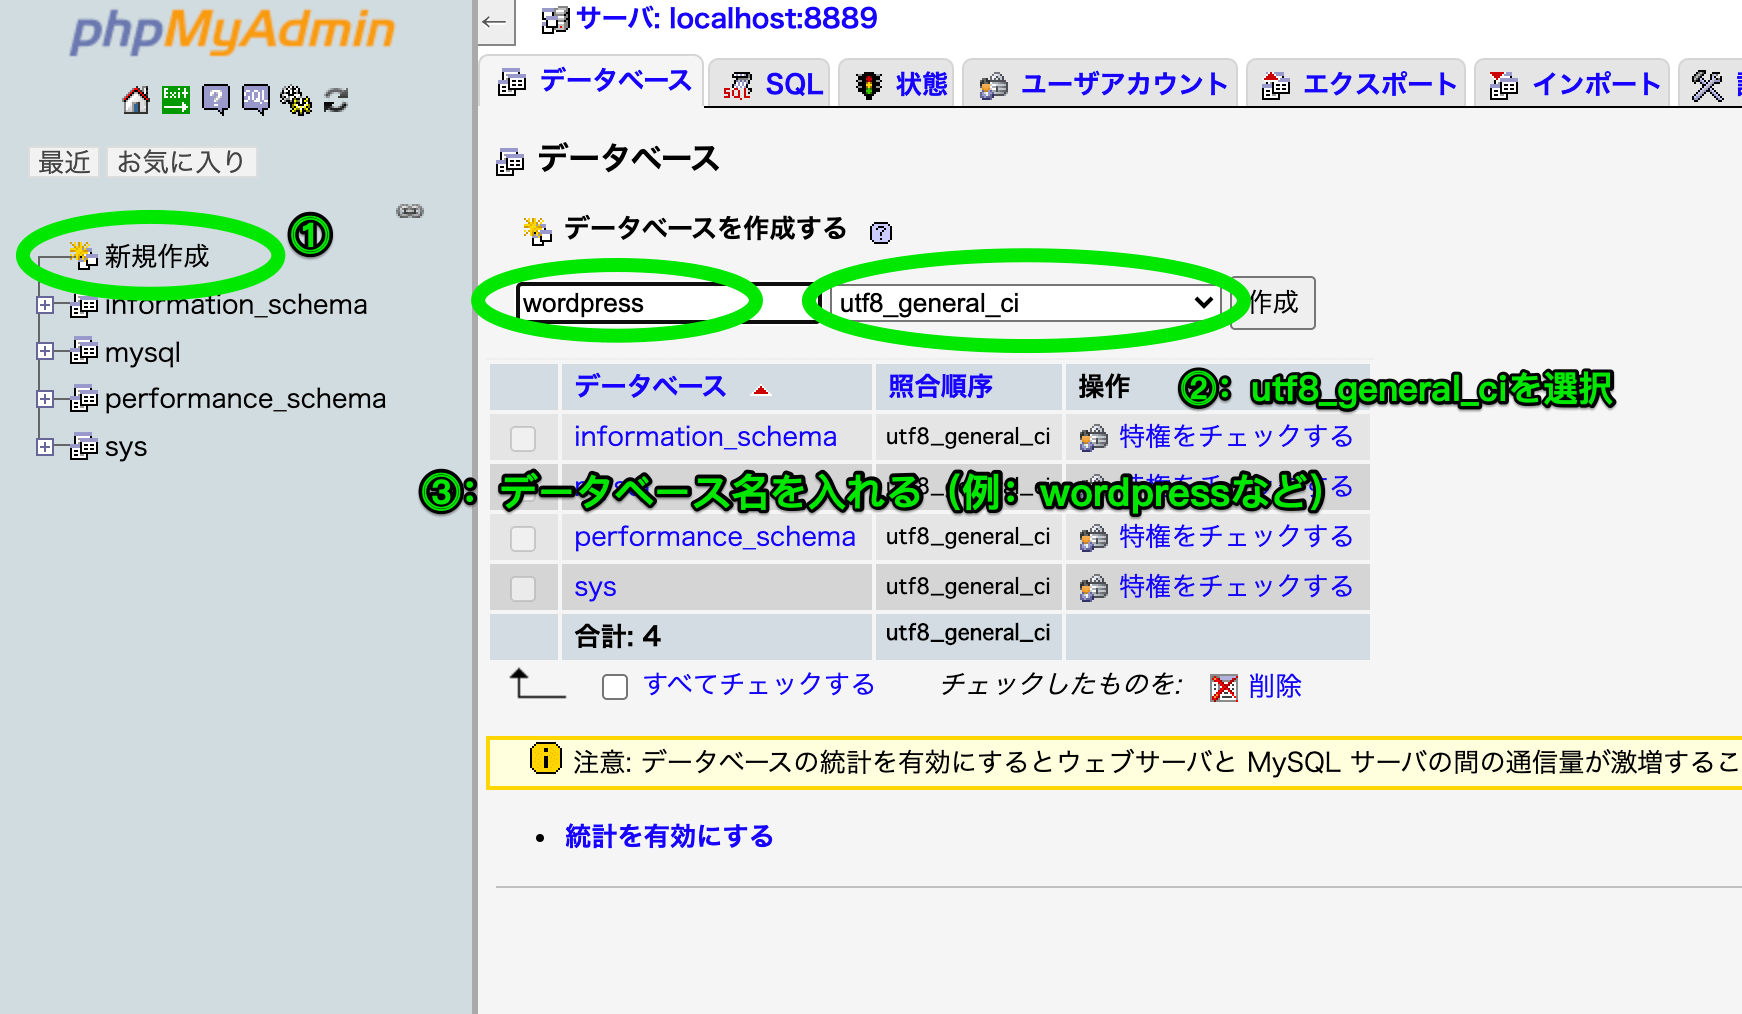Click 新規作成 in navigation tree
This screenshot has height=1014, width=1742.
pyautogui.click(x=157, y=257)
